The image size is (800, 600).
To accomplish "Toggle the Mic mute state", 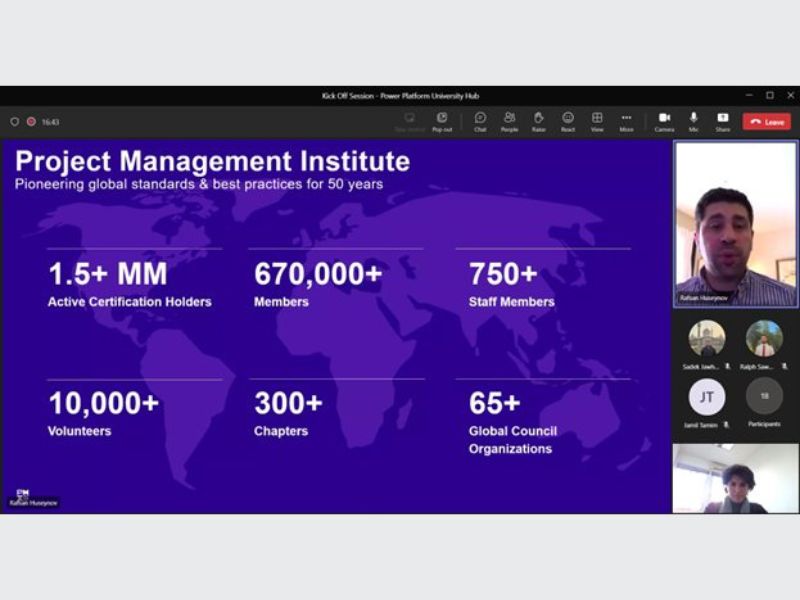I will pyautogui.click(x=693, y=122).
